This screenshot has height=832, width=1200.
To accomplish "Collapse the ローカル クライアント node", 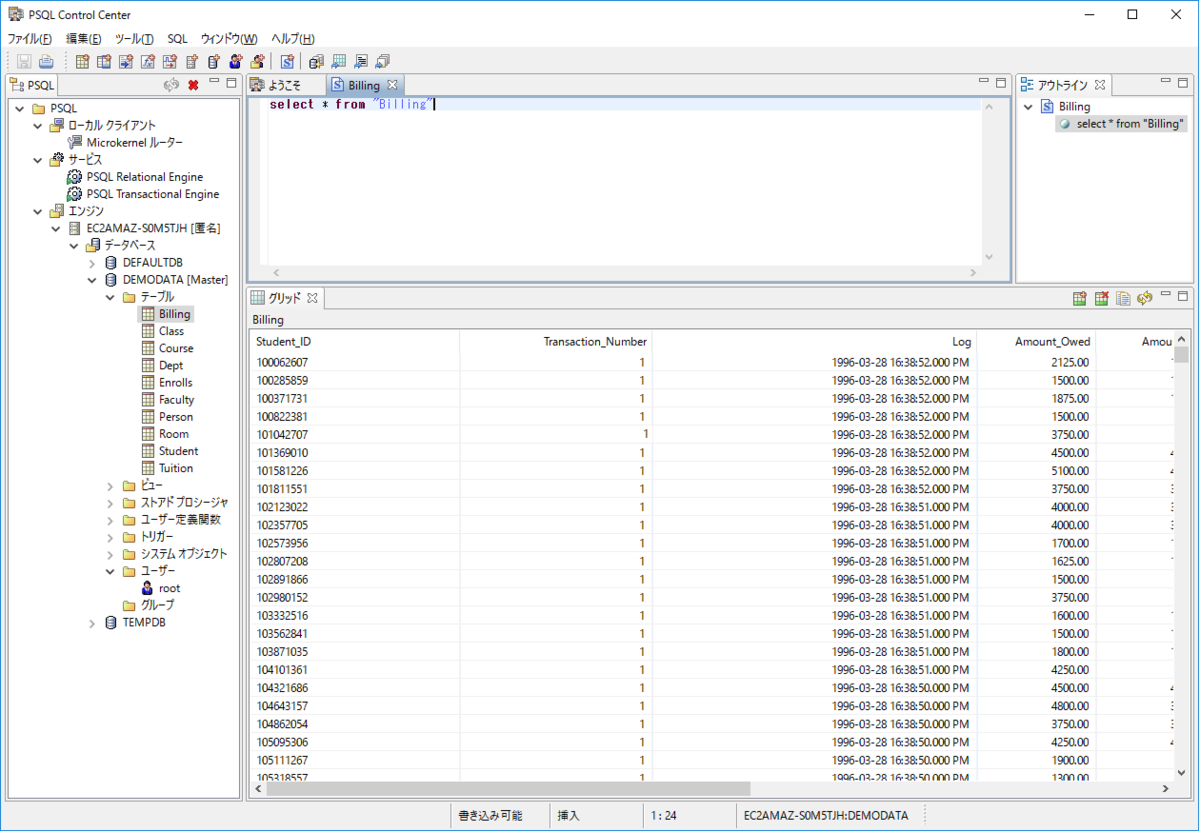I will (x=38, y=125).
